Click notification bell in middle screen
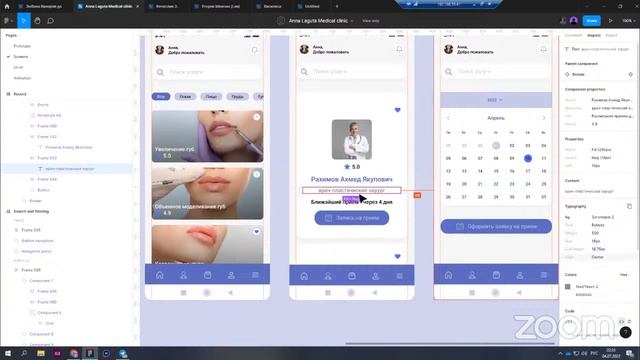640x360 pixels. pyautogui.click(x=399, y=49)
